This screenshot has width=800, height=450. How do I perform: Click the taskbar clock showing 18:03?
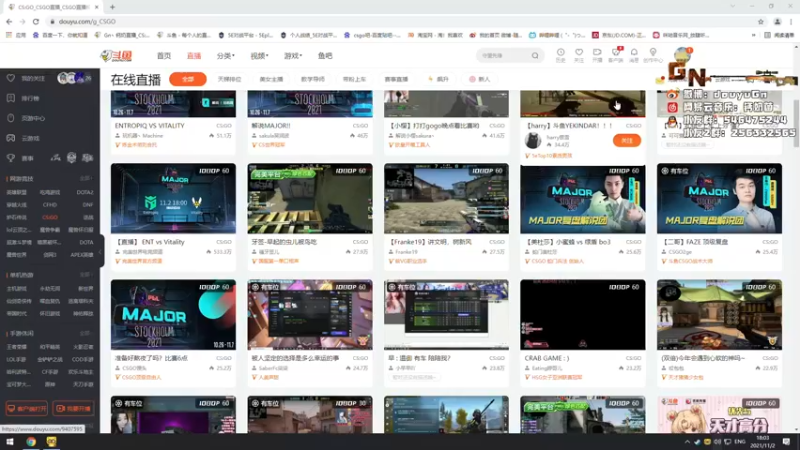(763, 442)
